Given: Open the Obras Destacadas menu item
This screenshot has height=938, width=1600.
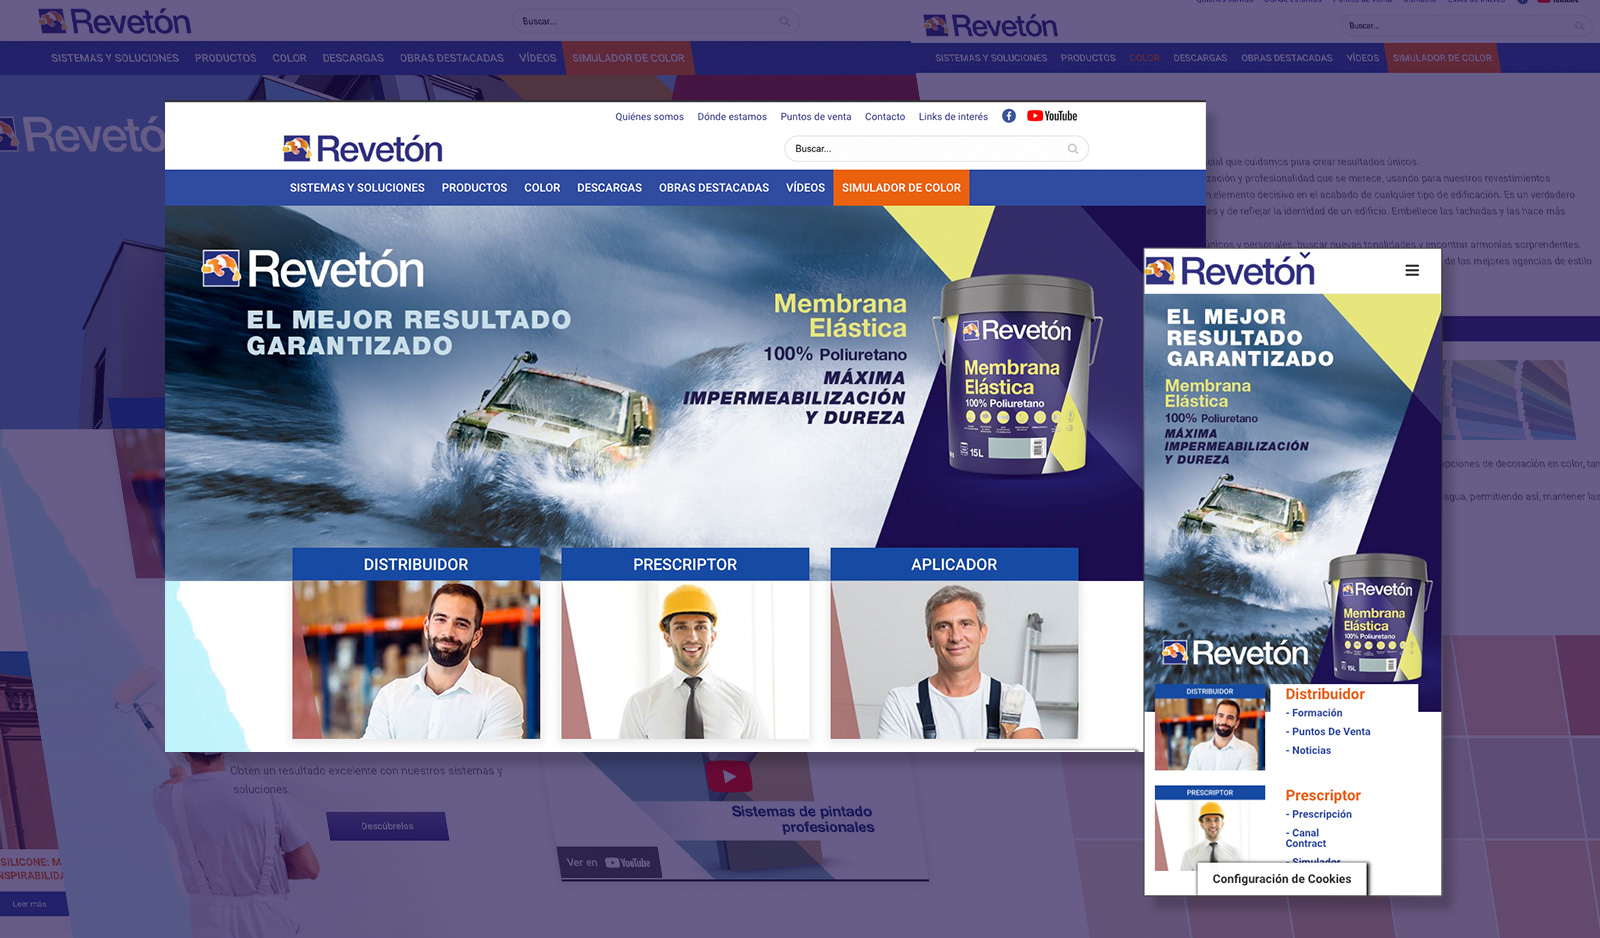Looking at the screenshot, I should pos(714,188).
